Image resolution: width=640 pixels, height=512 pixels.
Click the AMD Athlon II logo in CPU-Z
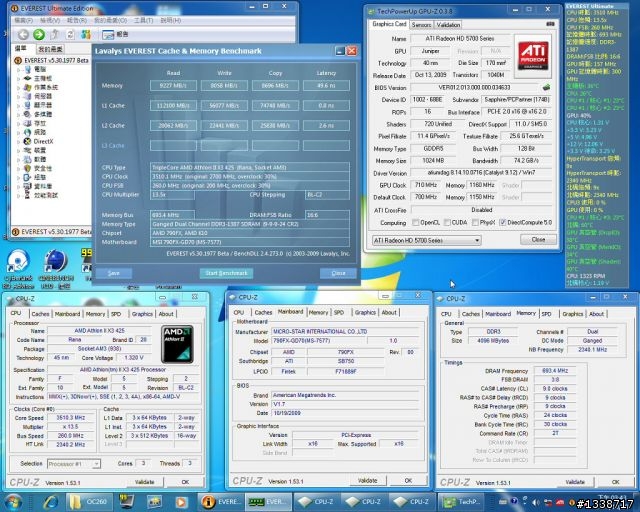[x=177, y=344]
